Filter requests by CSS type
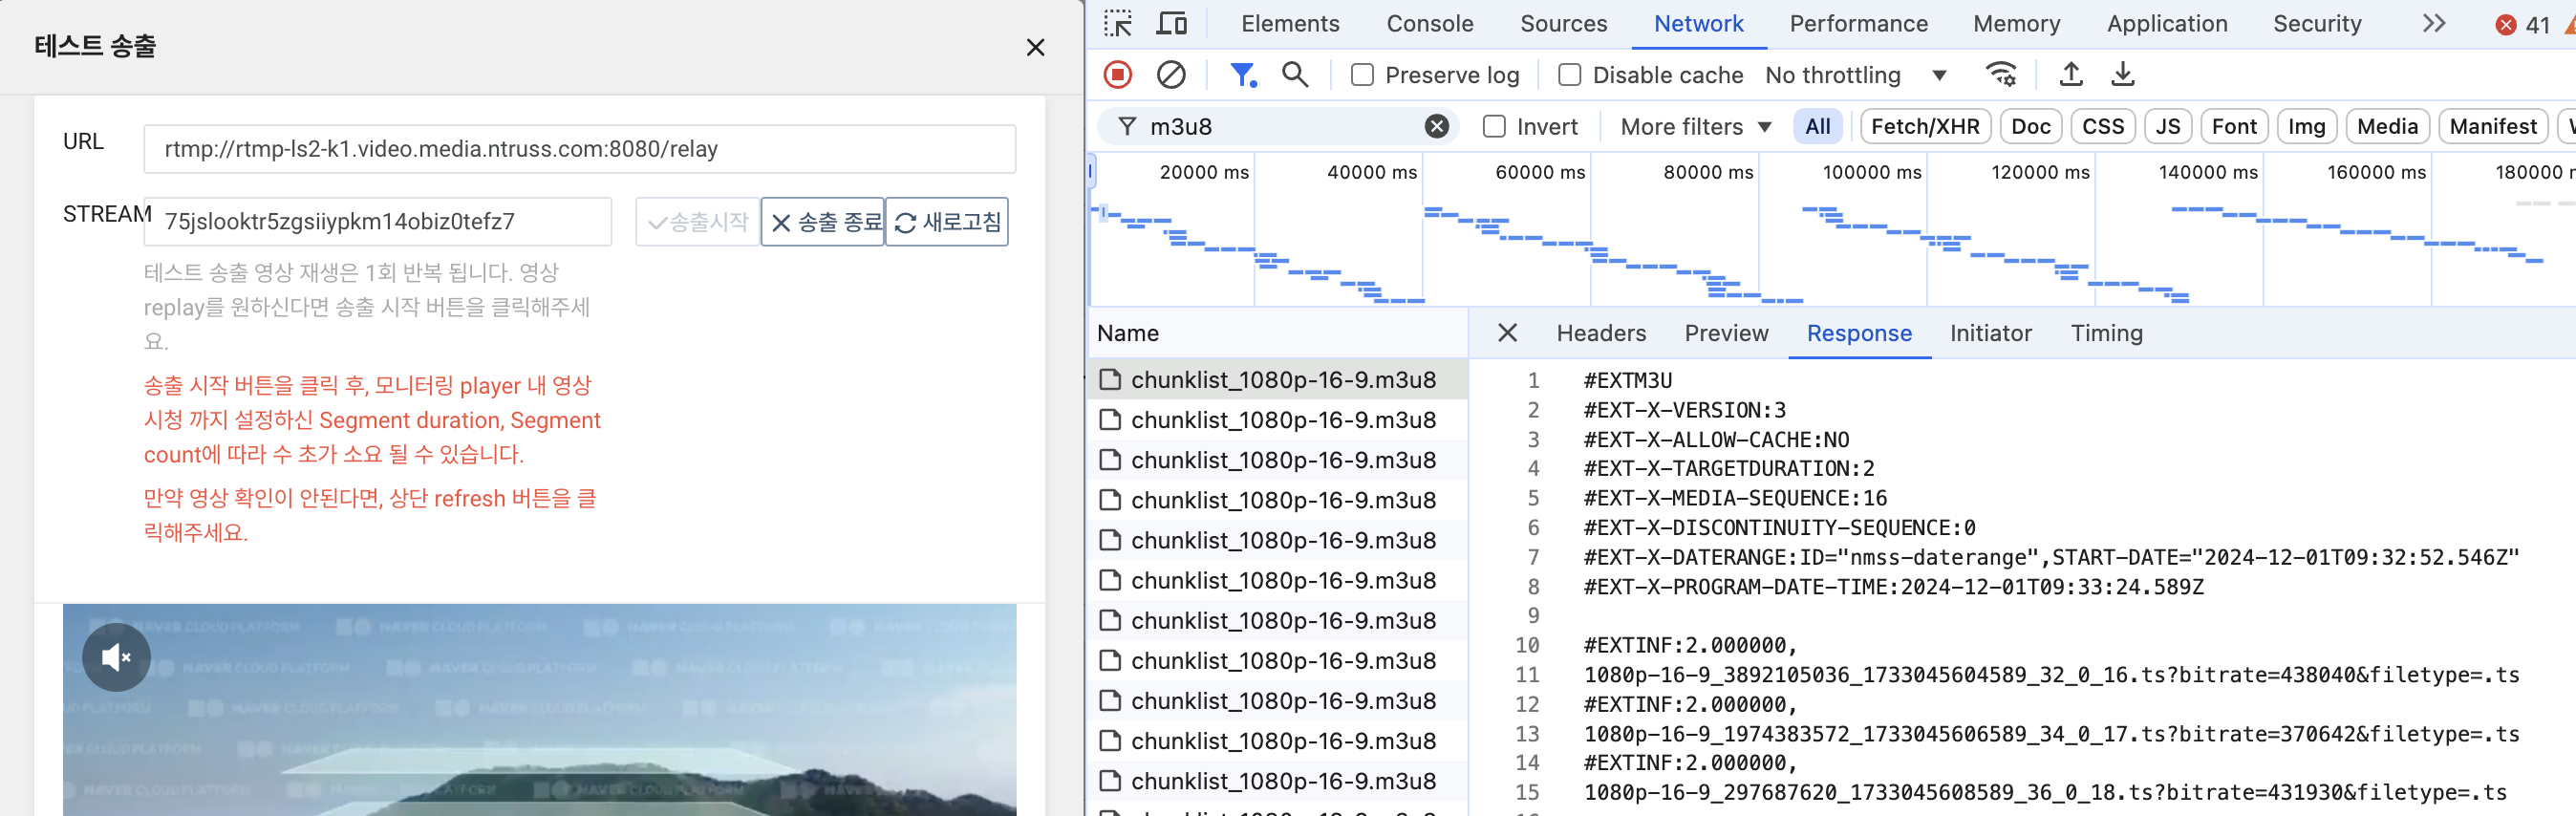The image size is (2576, 816). [2102, 126]
